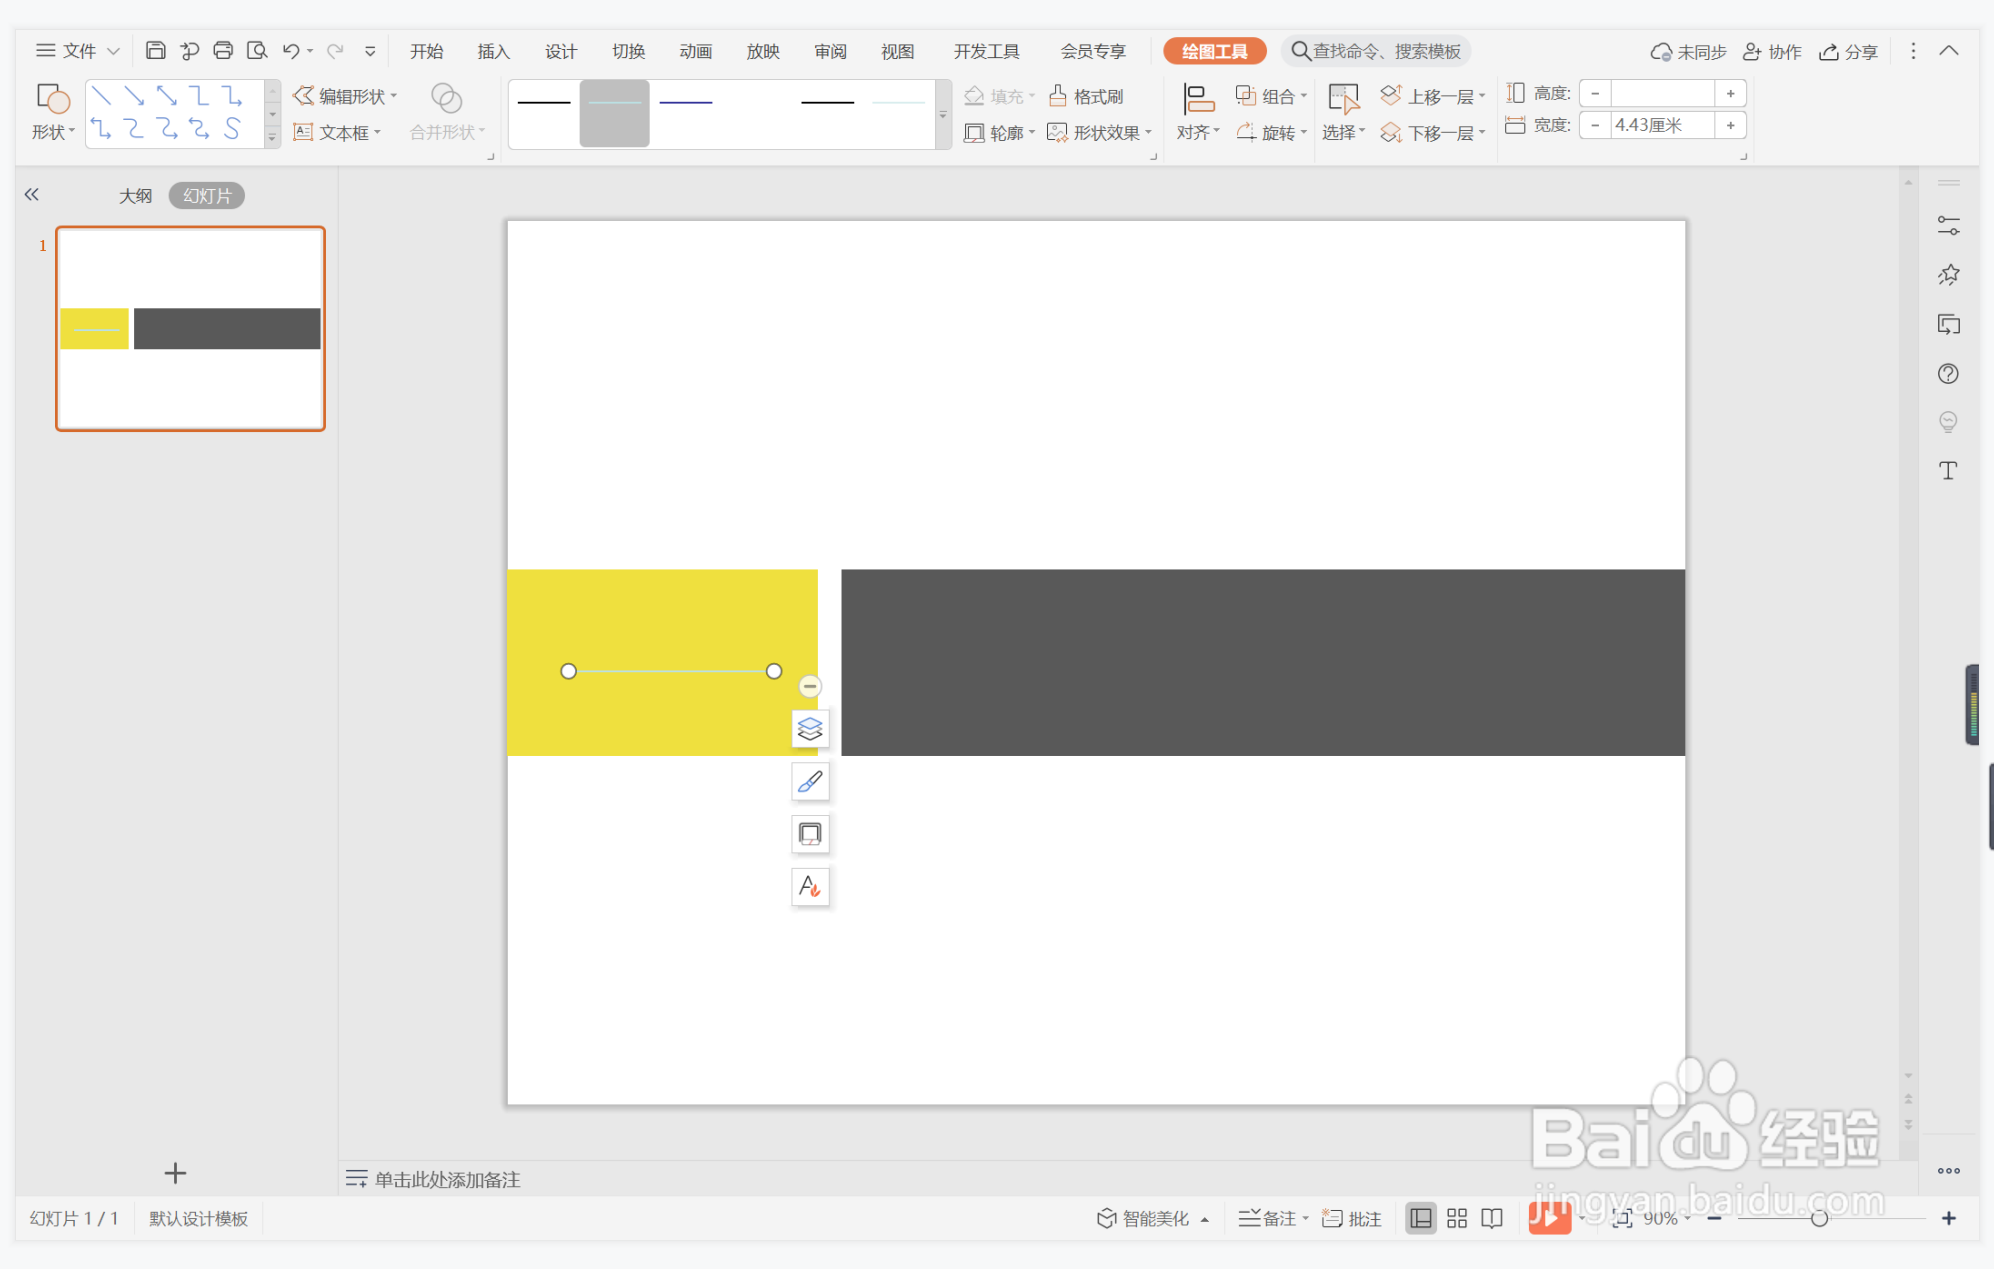
Task: Click the 智能美化 button
Action: tap(1152, 1218)
